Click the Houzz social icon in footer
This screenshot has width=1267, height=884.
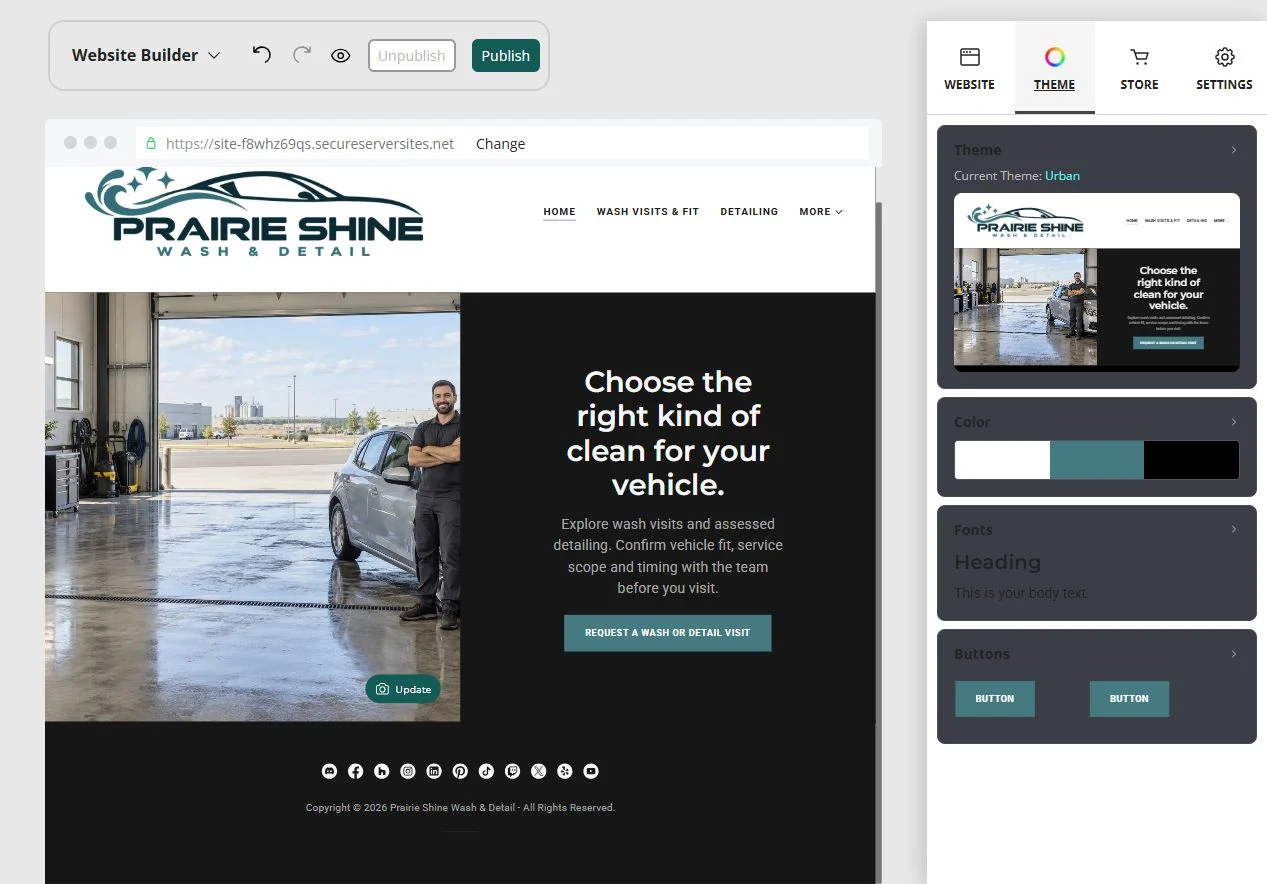(x=381, y=771)
